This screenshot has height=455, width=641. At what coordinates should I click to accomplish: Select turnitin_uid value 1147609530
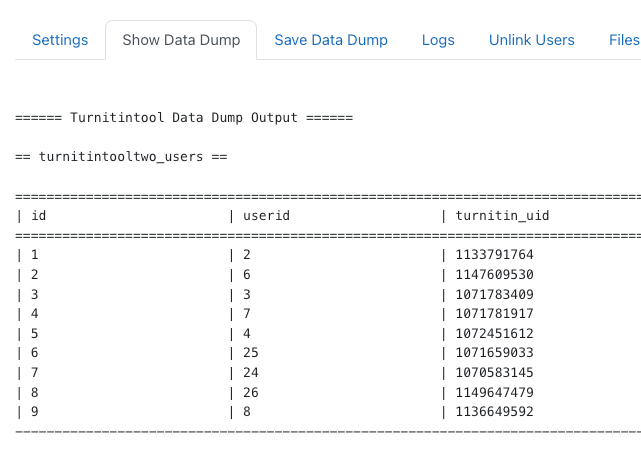pos(495,274)
